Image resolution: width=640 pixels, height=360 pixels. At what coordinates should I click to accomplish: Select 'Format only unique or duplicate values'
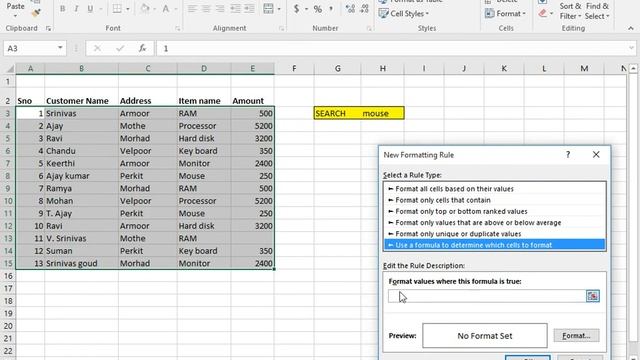coord(495,234)
